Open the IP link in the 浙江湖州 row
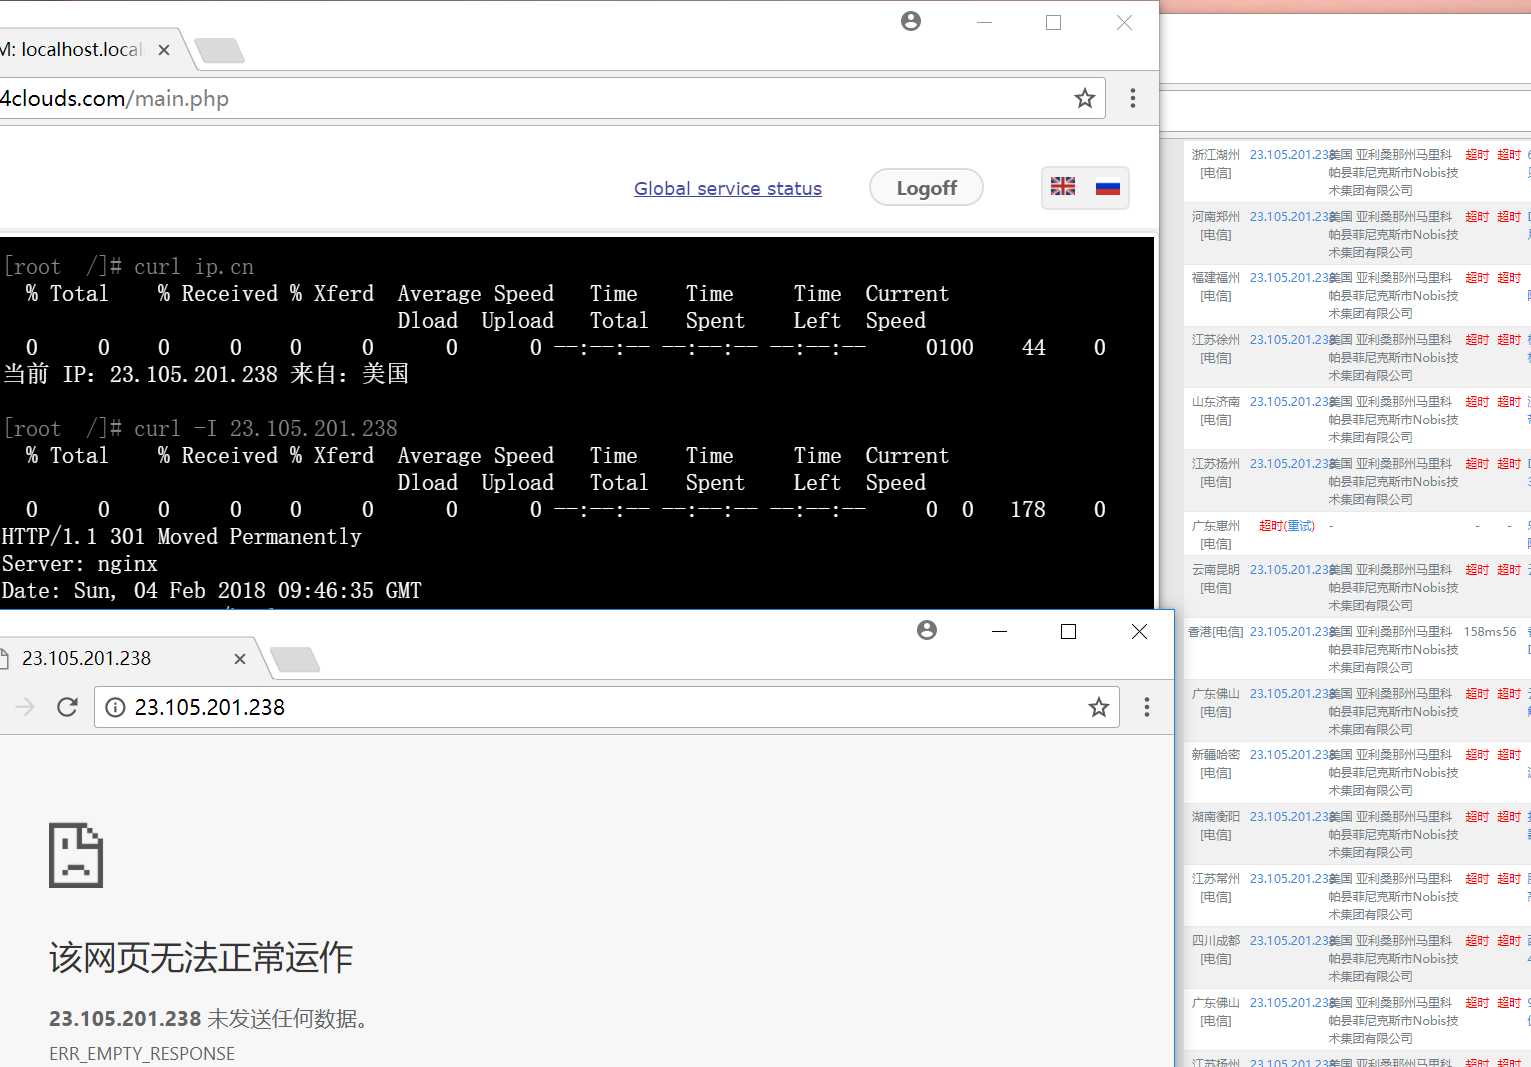 pyautogui.click(x=1289, y=155)
